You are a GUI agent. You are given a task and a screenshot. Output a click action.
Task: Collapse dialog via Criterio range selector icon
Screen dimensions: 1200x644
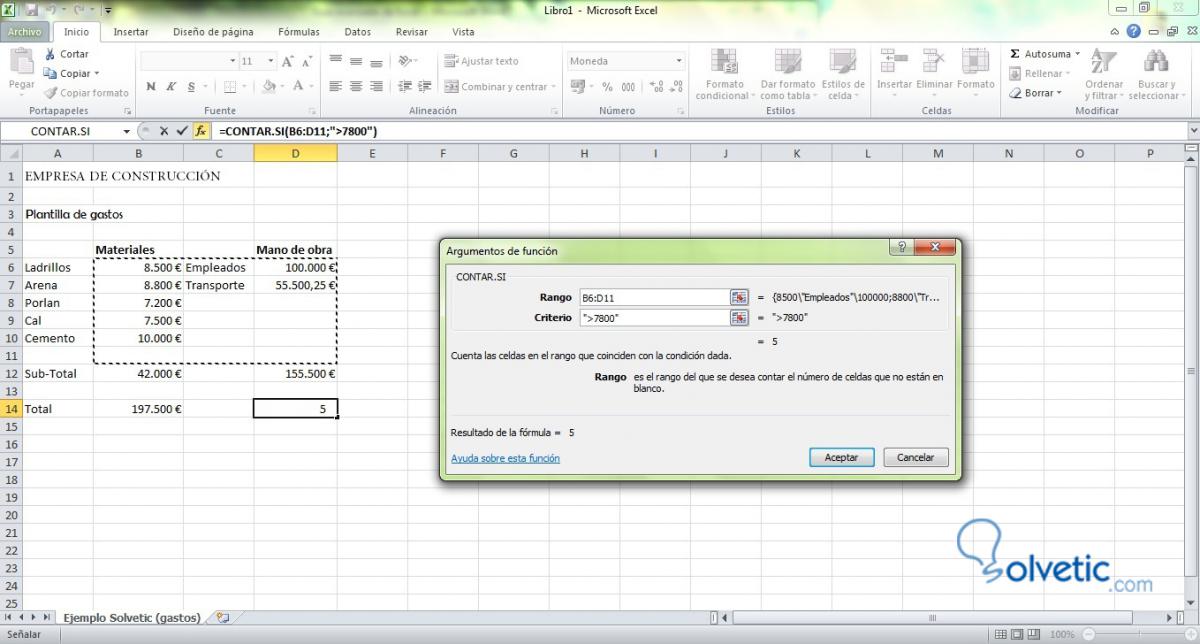739,317
